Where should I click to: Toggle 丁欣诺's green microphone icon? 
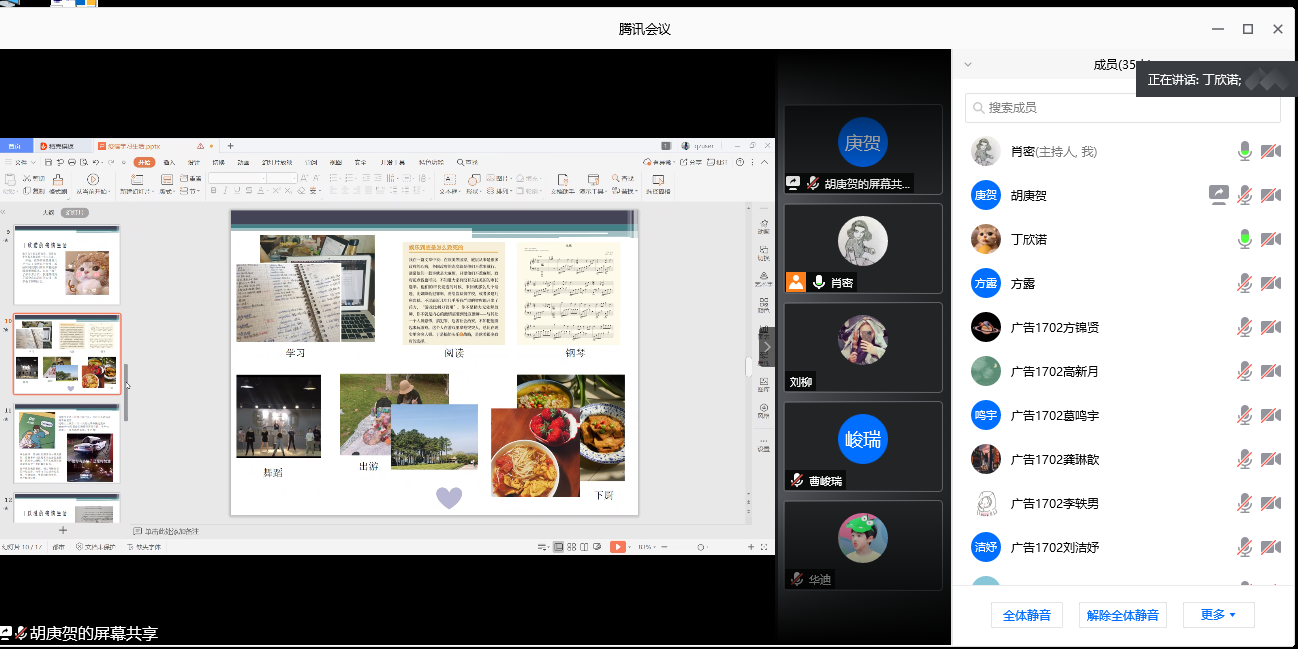coord(1244,239)
